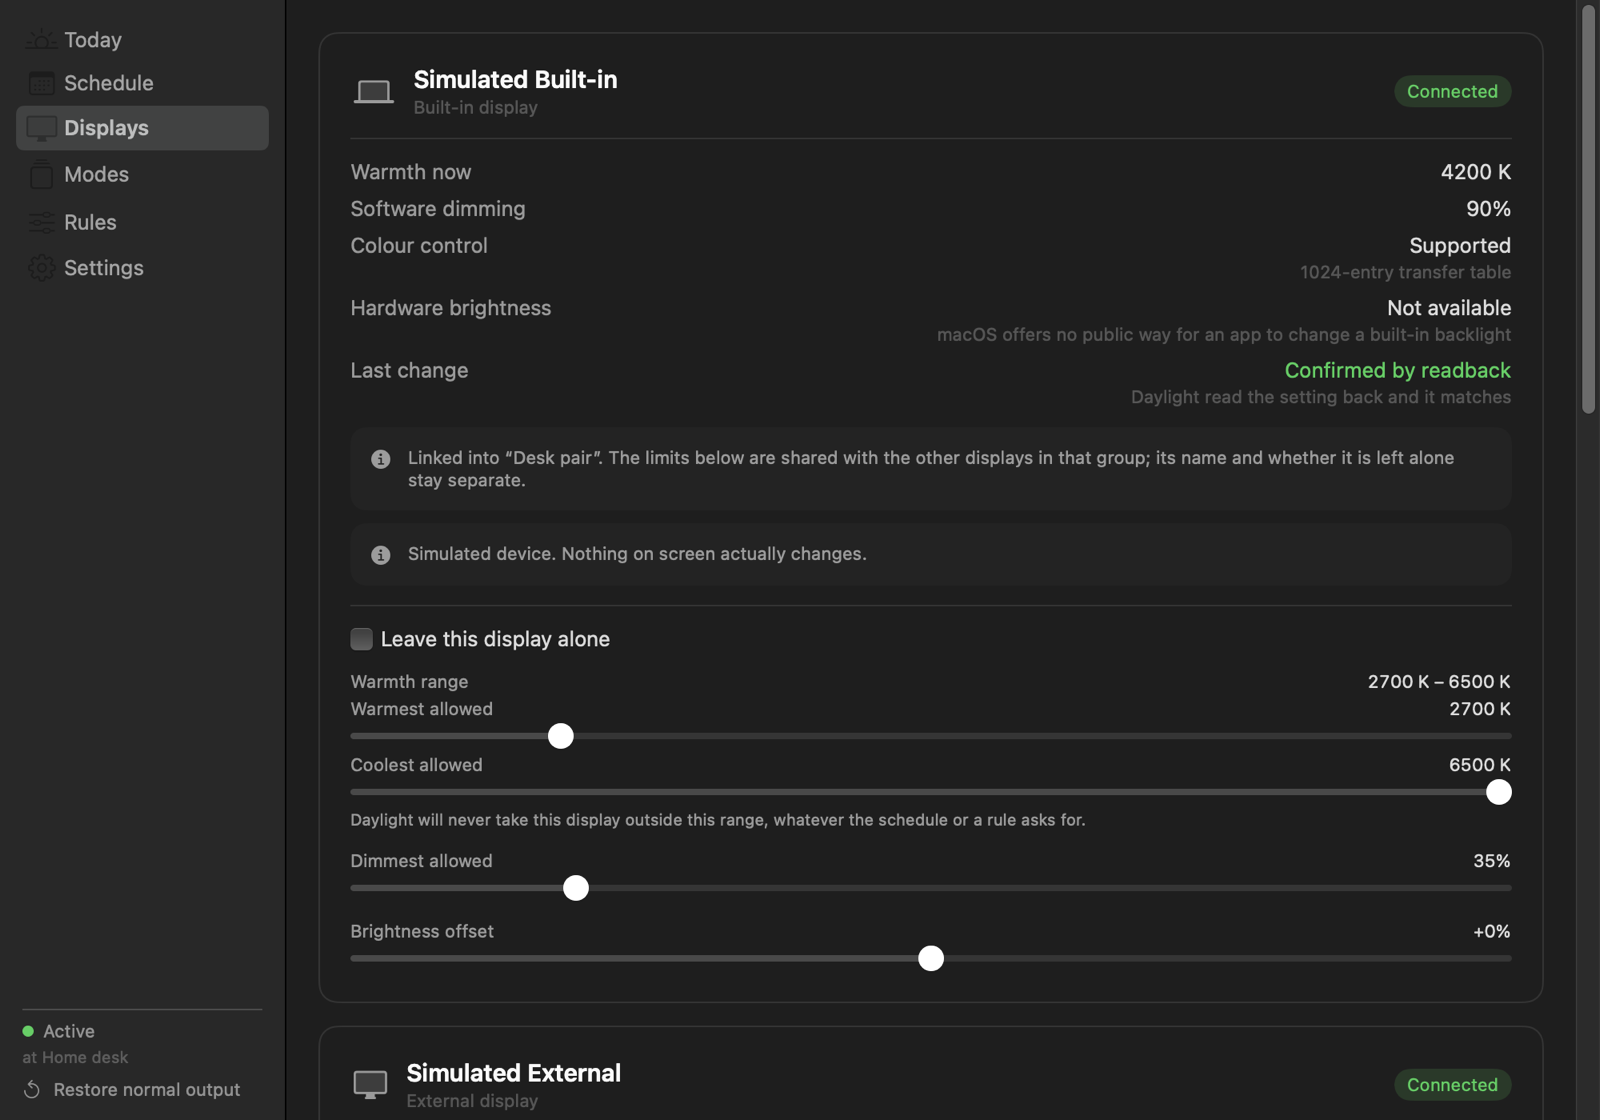This screenshot has width=1600, height=1120.
Task: Click the Today sunrise icon in sidebar
Action: [41, 40]
